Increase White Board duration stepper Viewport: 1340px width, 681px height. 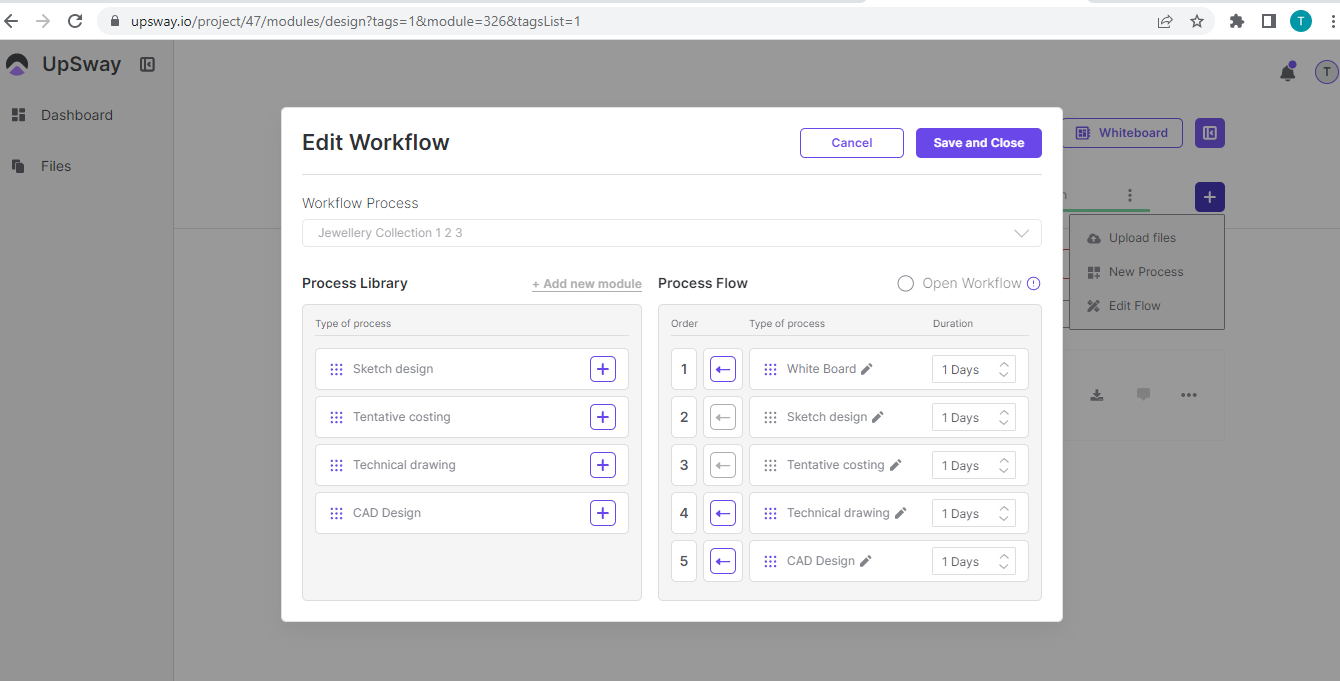tap(1004, 363)
